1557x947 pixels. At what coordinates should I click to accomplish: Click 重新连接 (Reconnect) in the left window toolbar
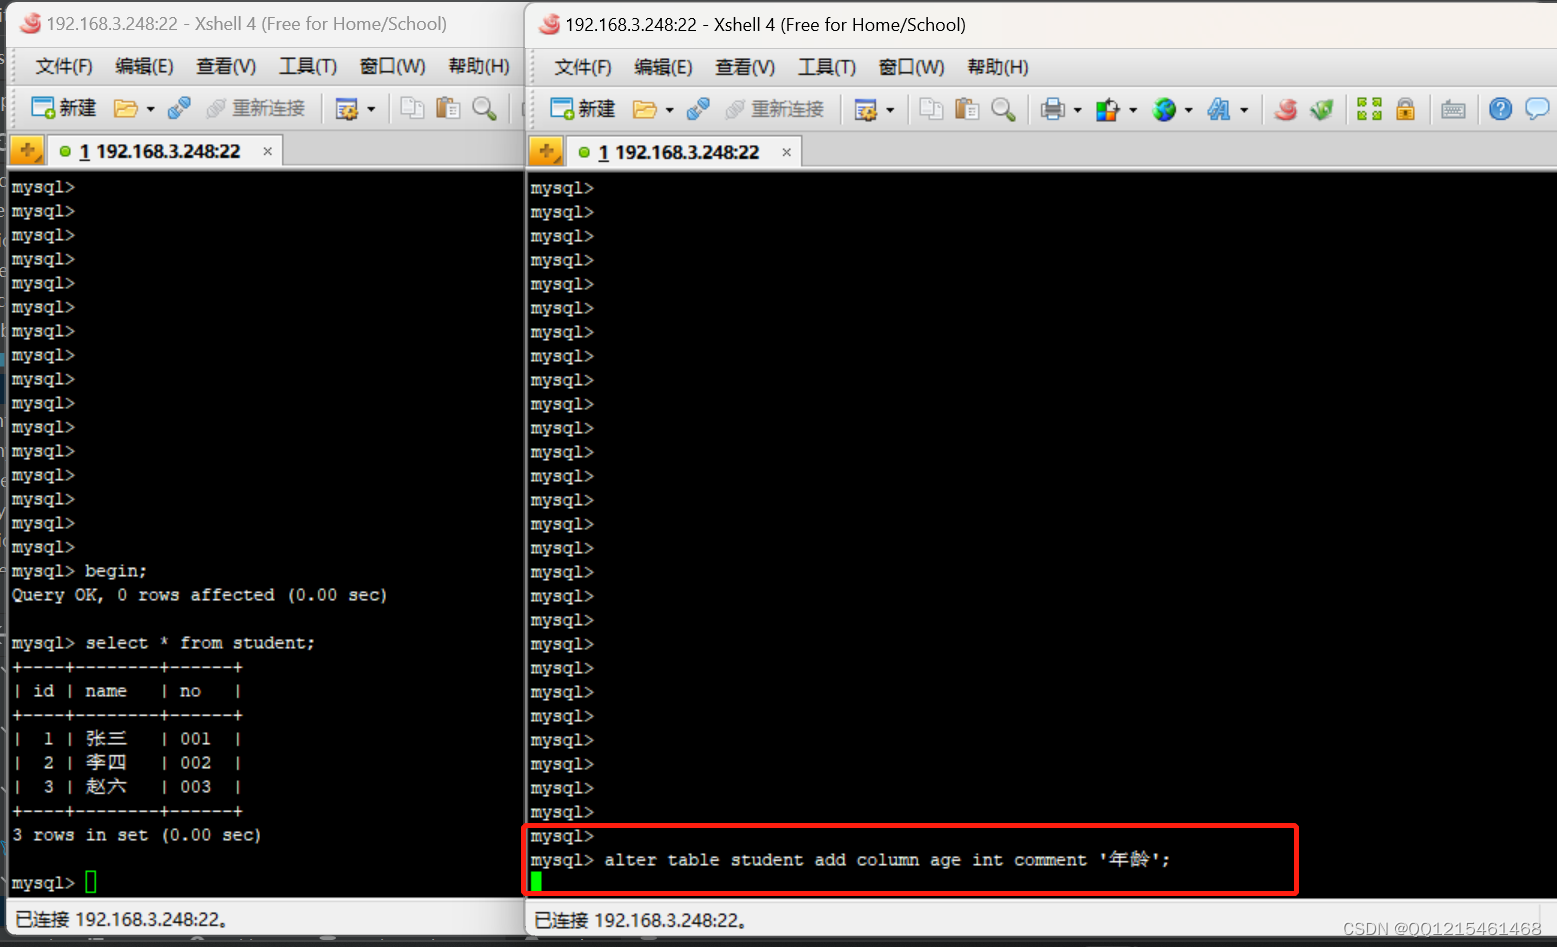pos(256,108)
